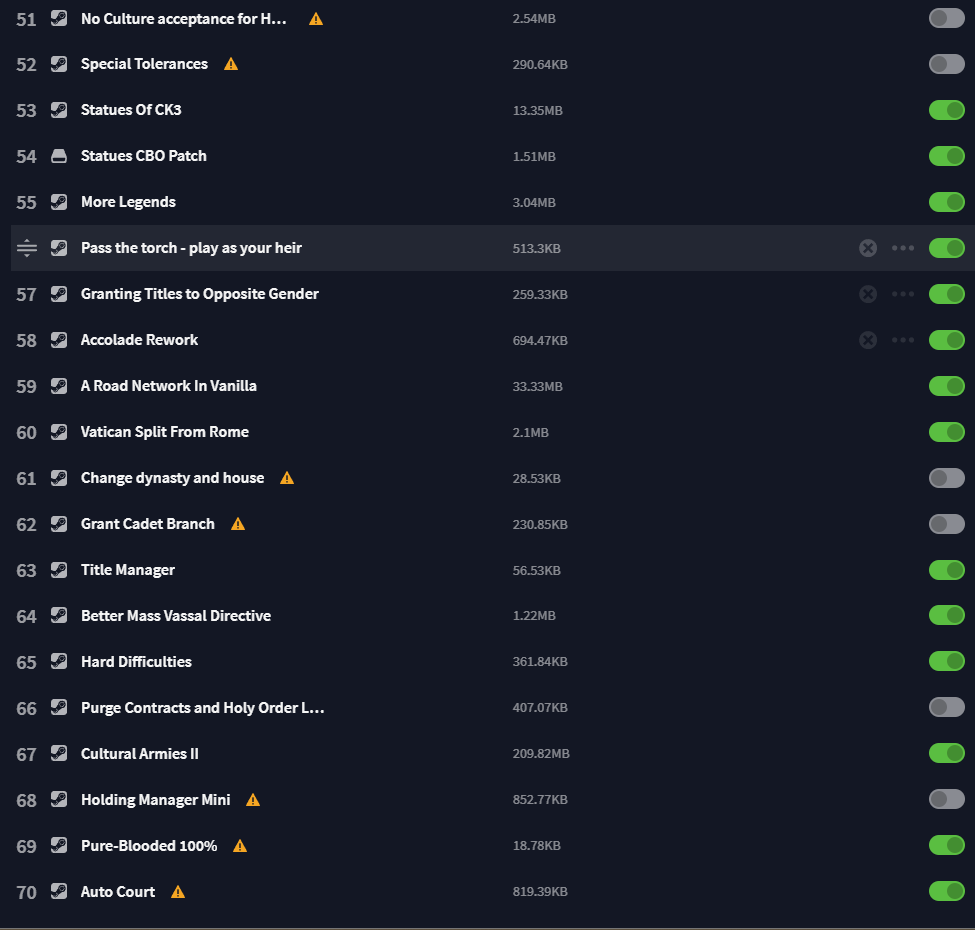Select the Vatican Split From Rome mod name
The image size is (975, 930).
point(165,432)
